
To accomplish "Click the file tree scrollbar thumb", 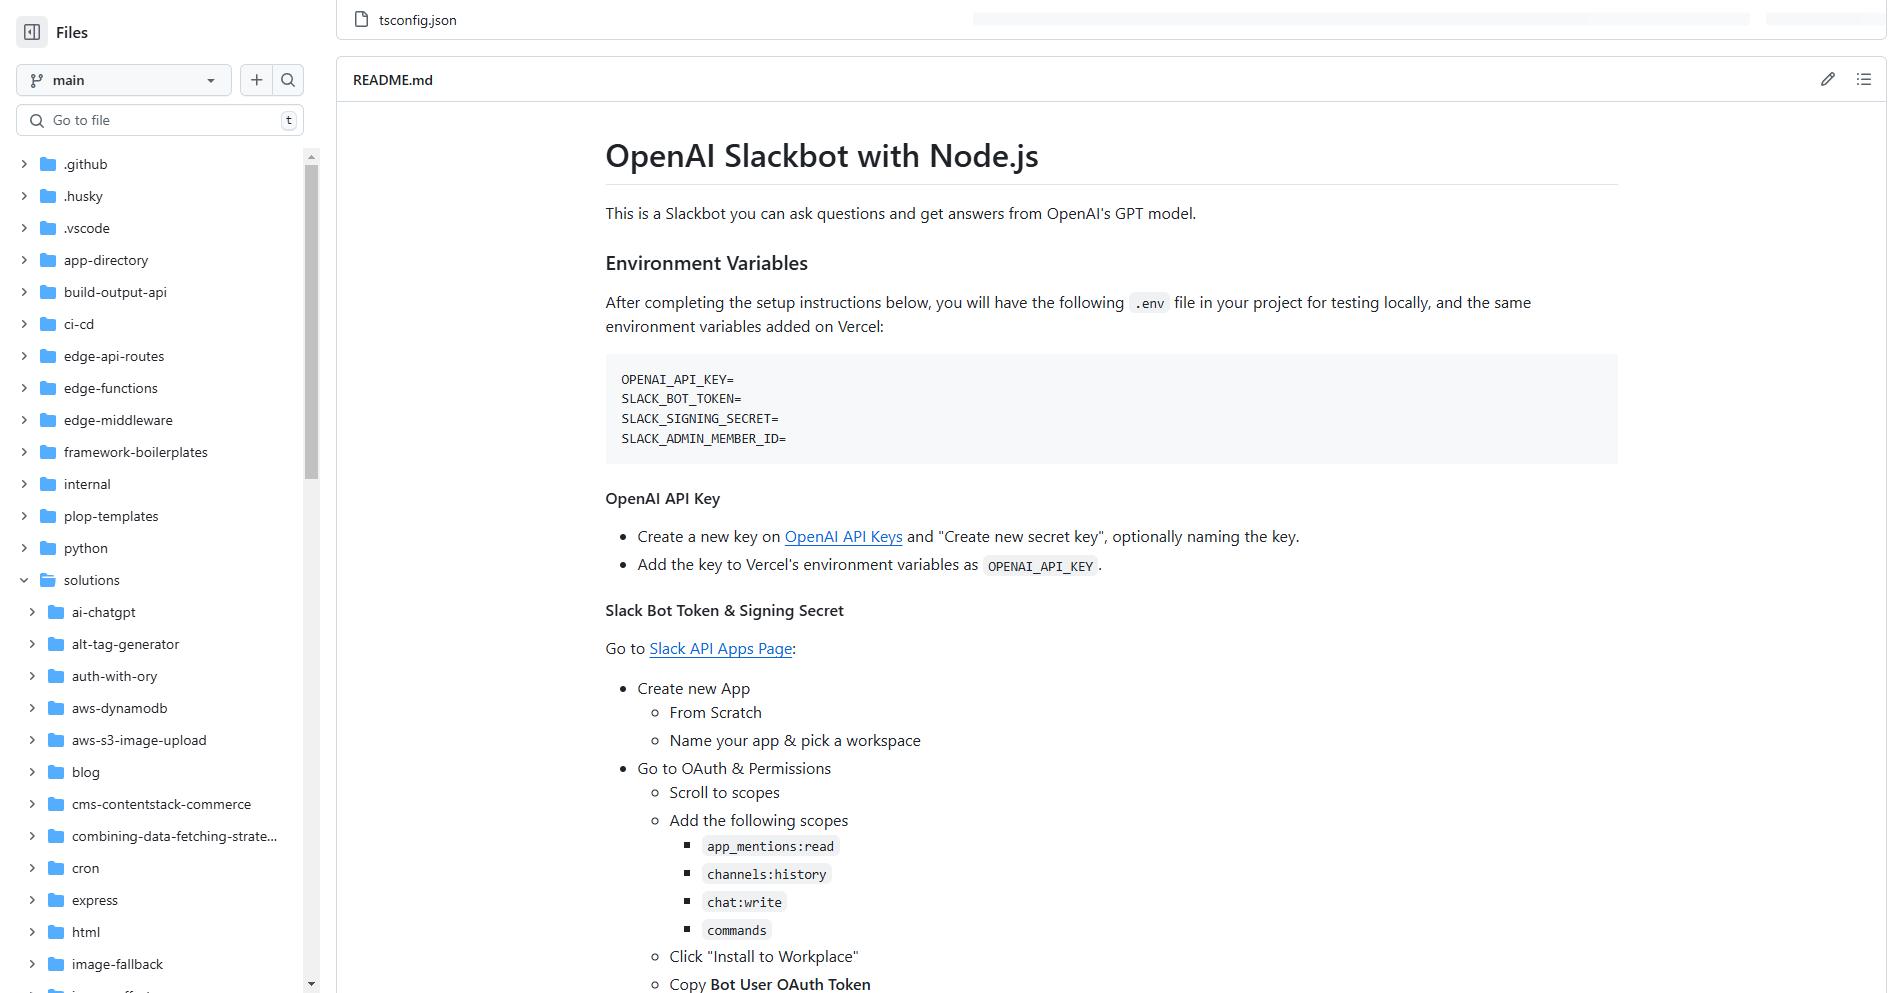I will coord(311,322).
